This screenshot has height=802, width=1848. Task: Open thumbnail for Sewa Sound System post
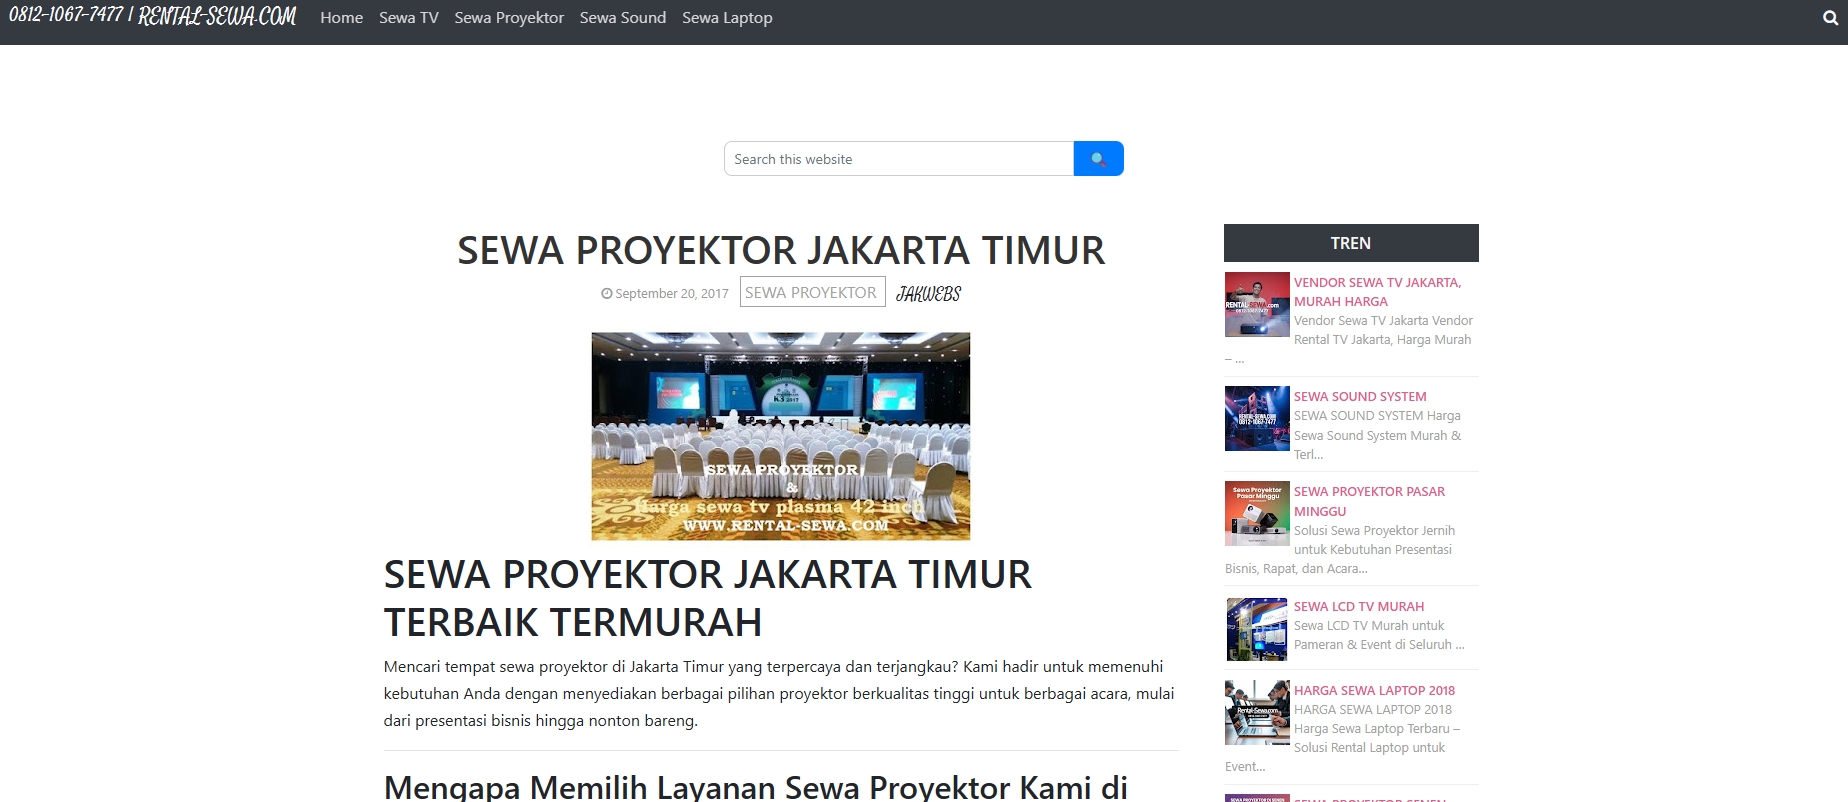tap(1257, 418)
